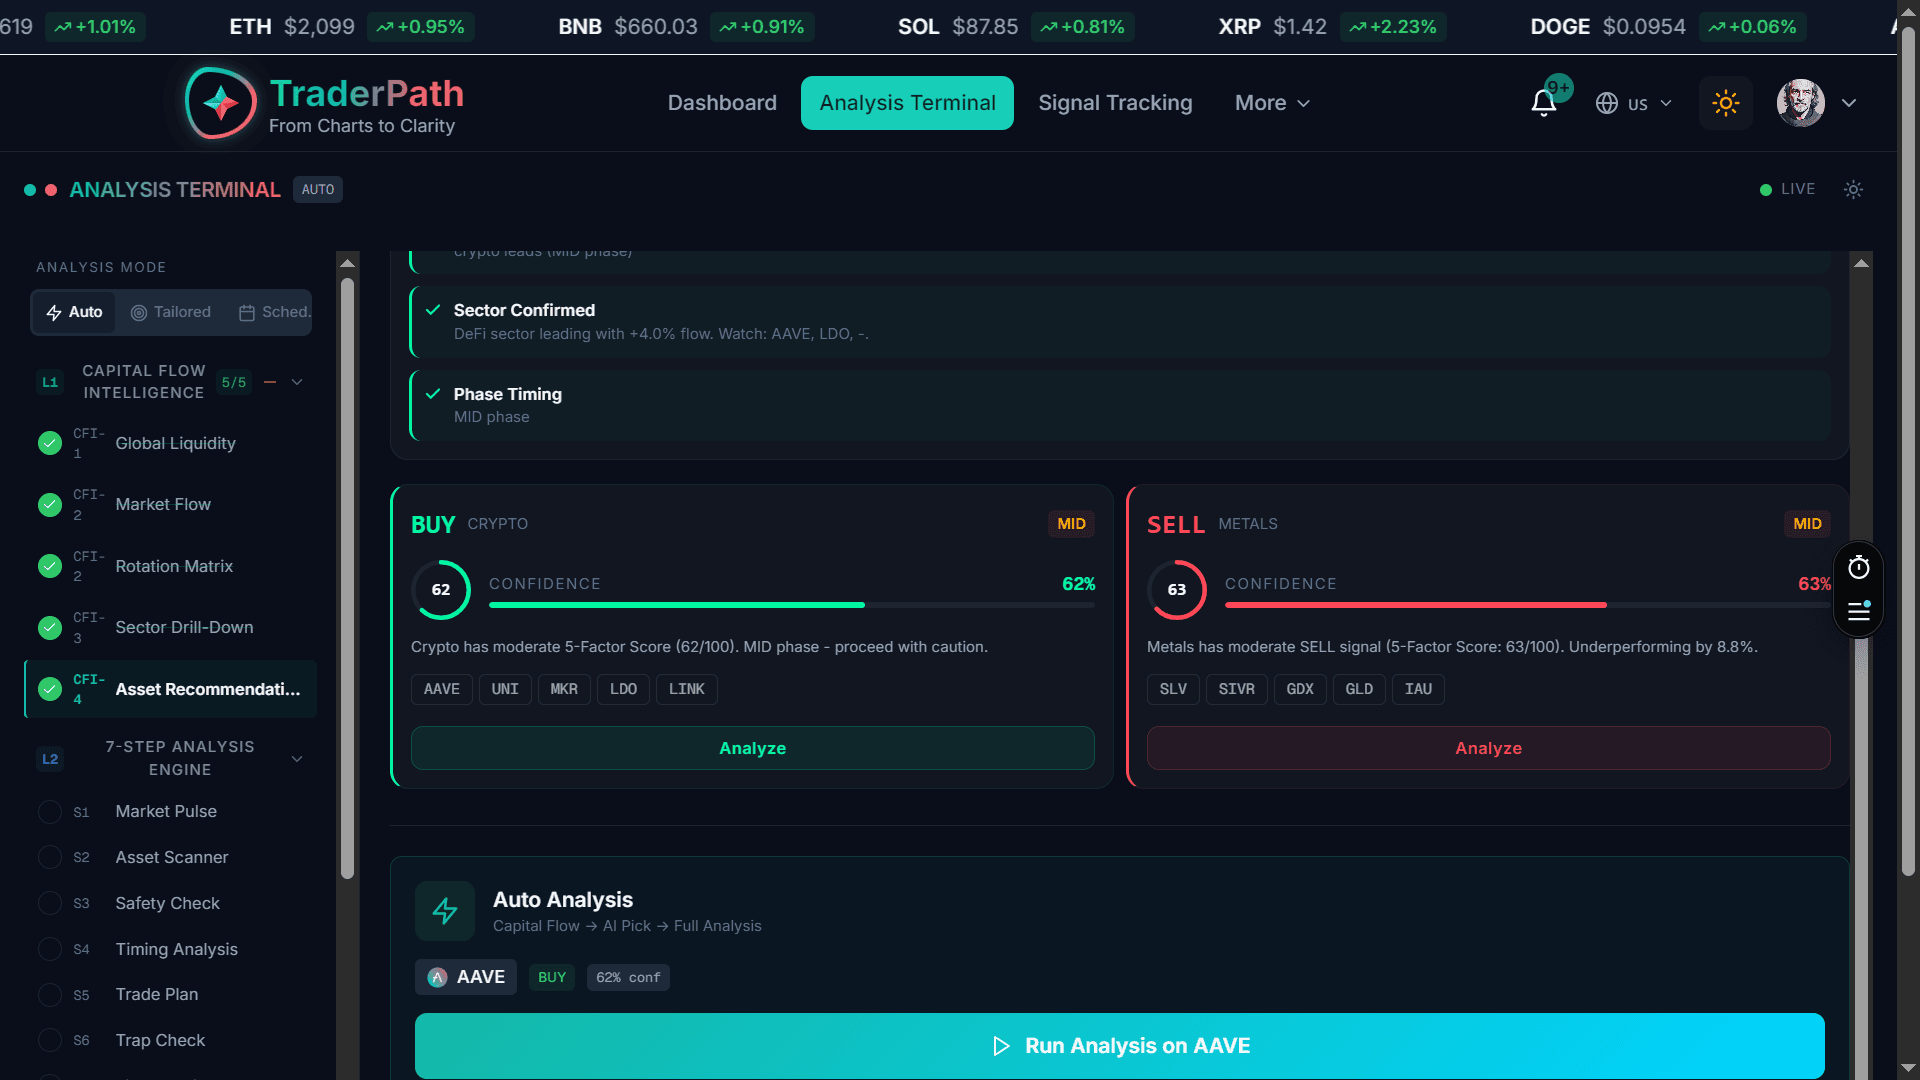Click the minus icon beside 5/5
Screen dimensions: 1920x1080
tap(270, 382)
